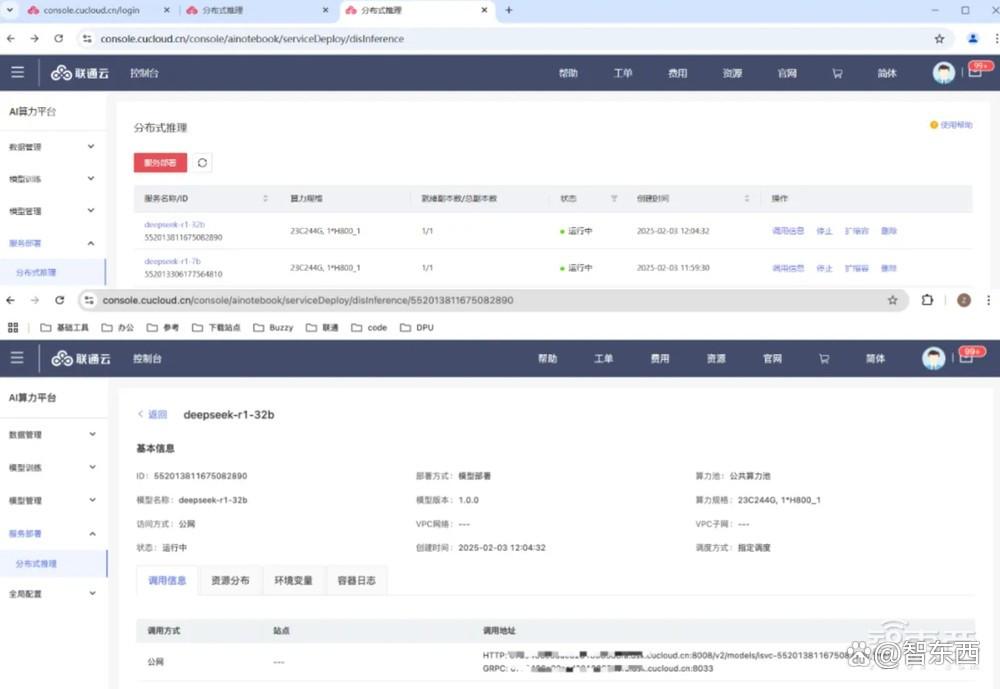The width and height of the screenshot is (1000, 689).
Task: Close the console.cucloud.cn/login tab
Action: pos(166,10)
